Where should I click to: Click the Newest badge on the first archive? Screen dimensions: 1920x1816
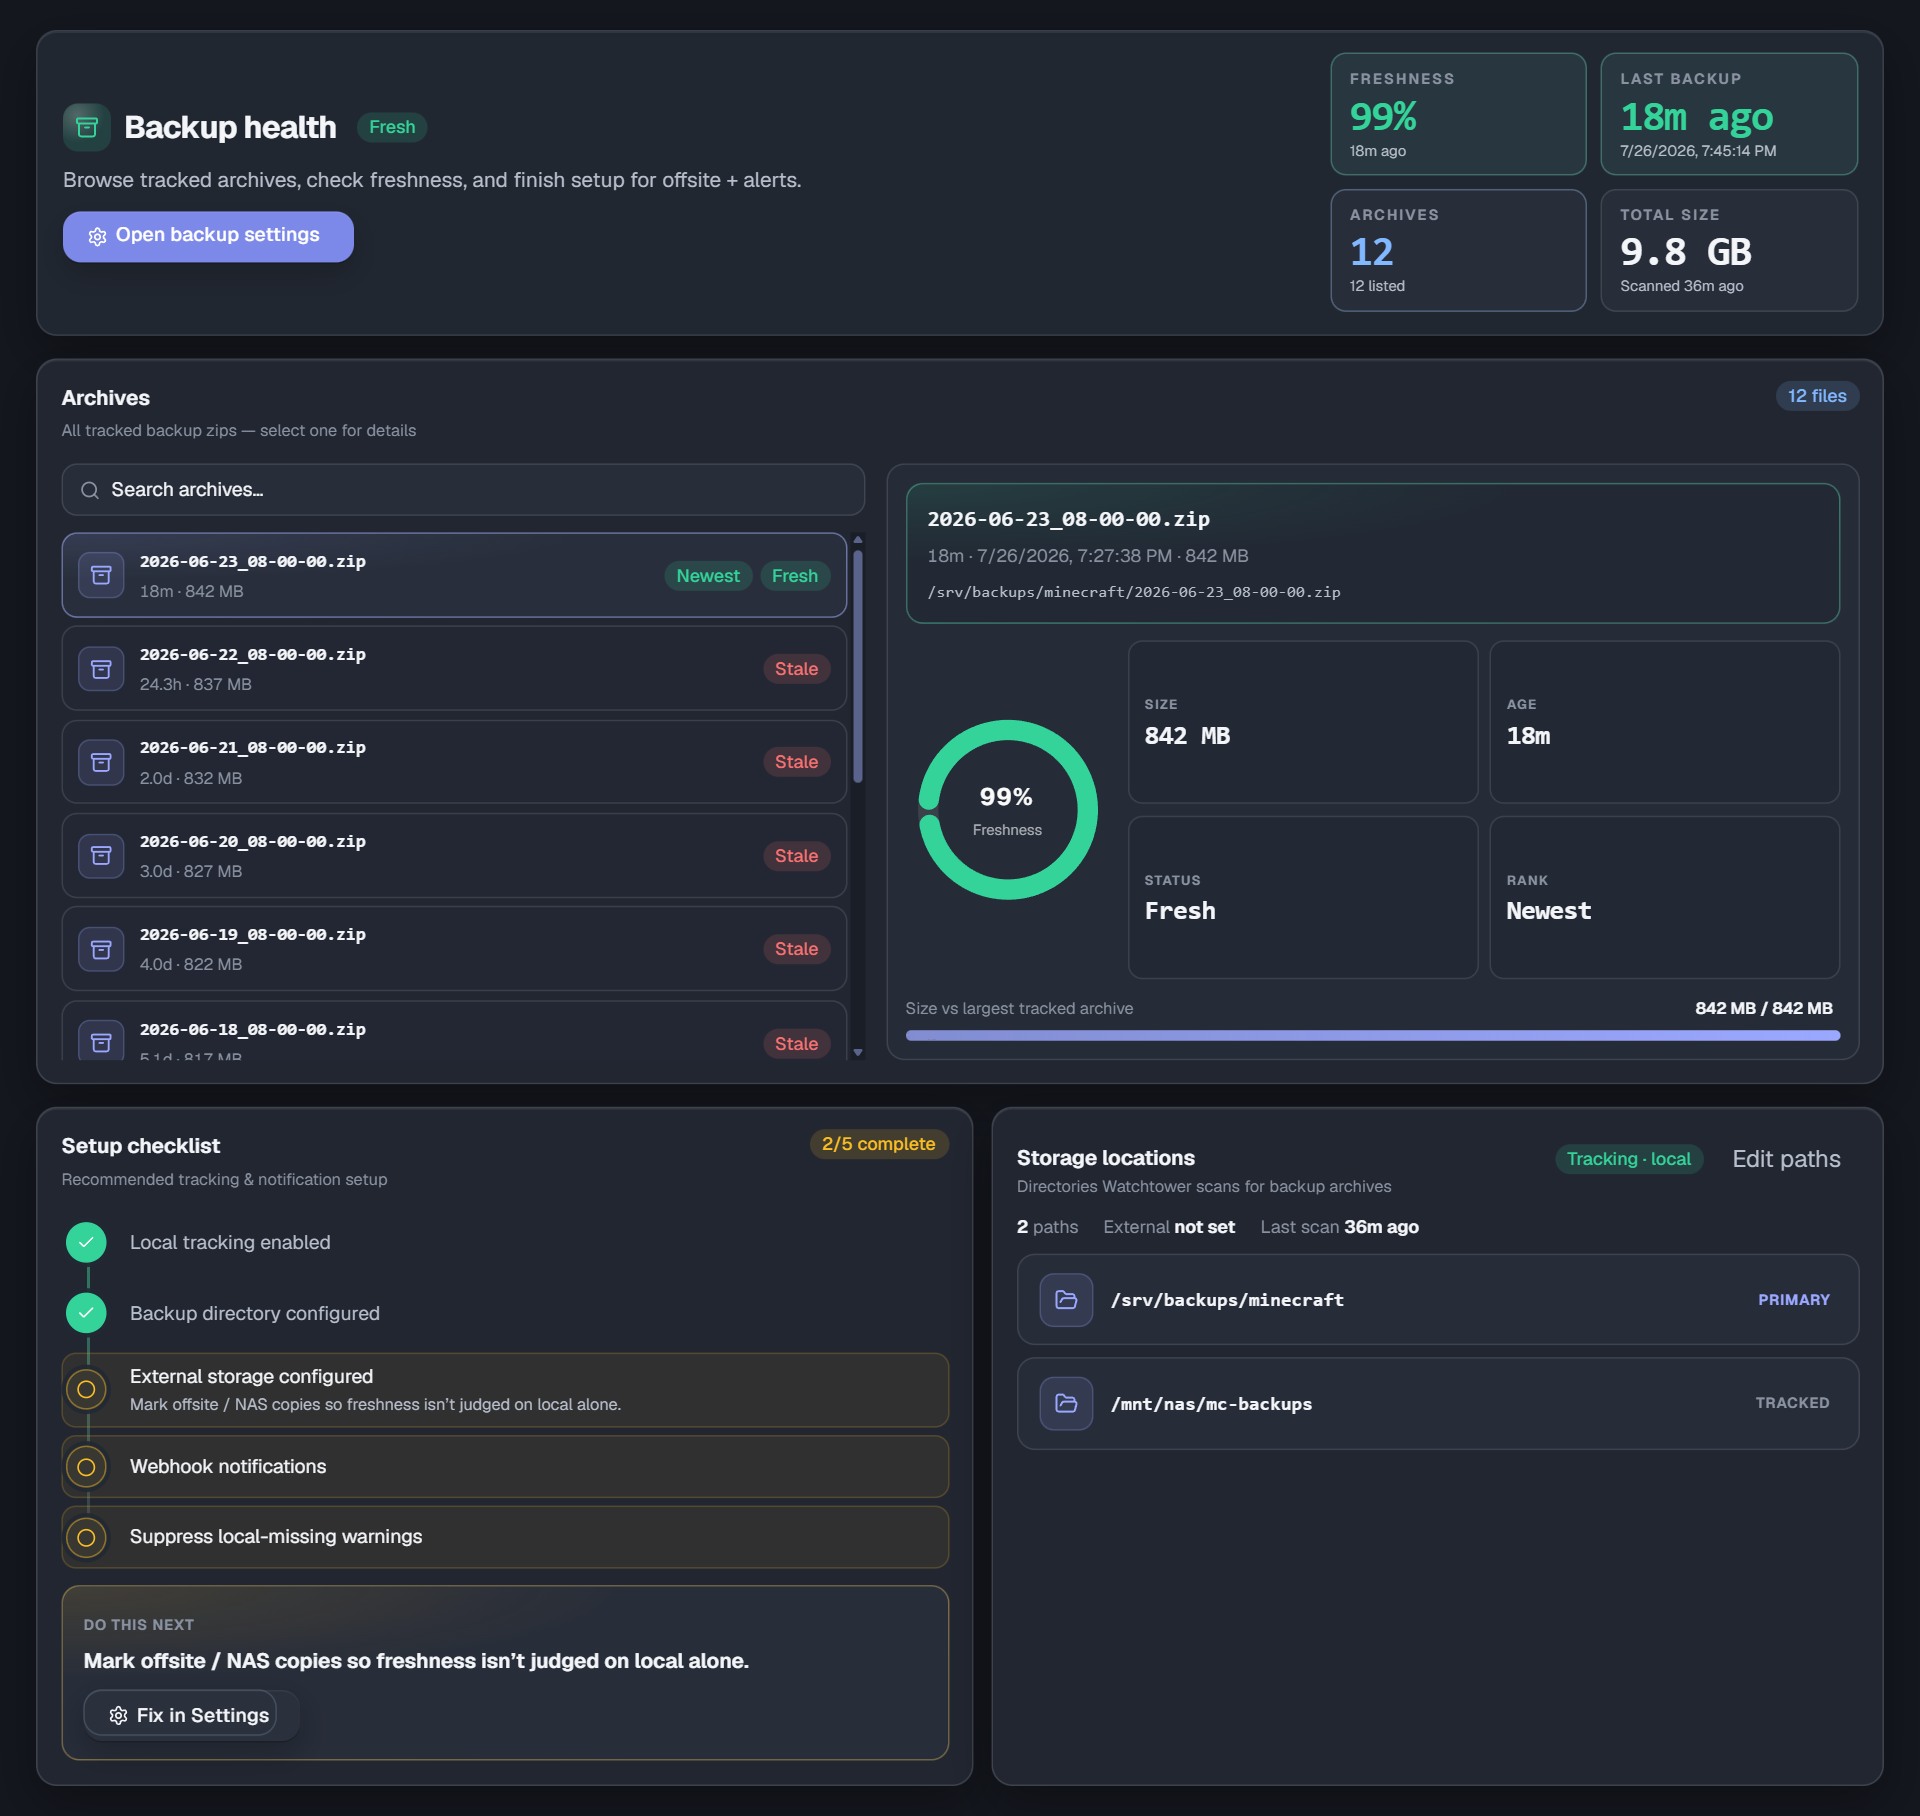click(708, 576)
